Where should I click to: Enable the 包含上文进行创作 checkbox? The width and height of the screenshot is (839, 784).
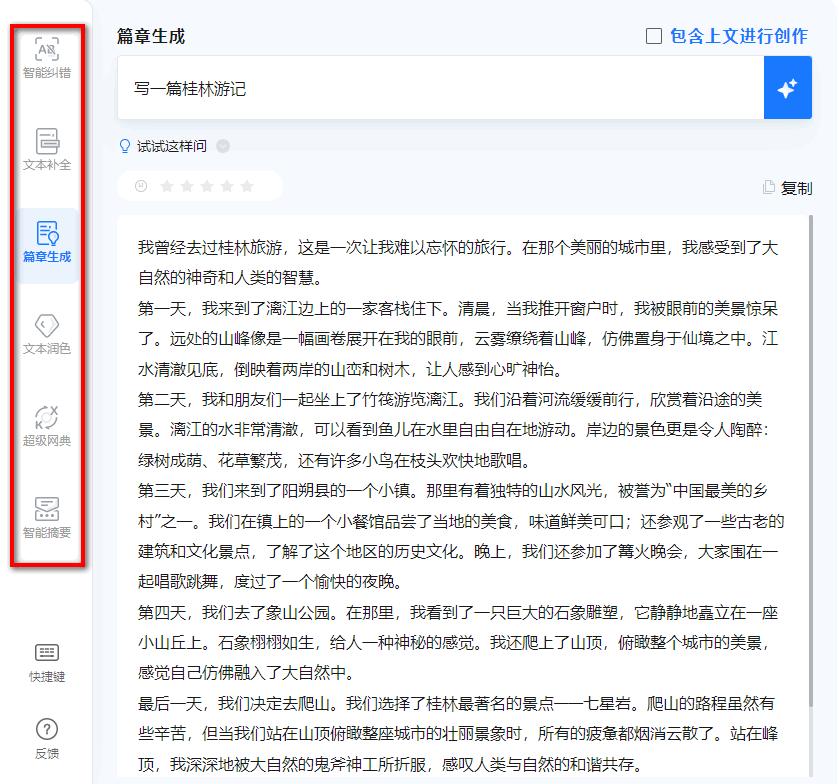click(x=654, y=36)
